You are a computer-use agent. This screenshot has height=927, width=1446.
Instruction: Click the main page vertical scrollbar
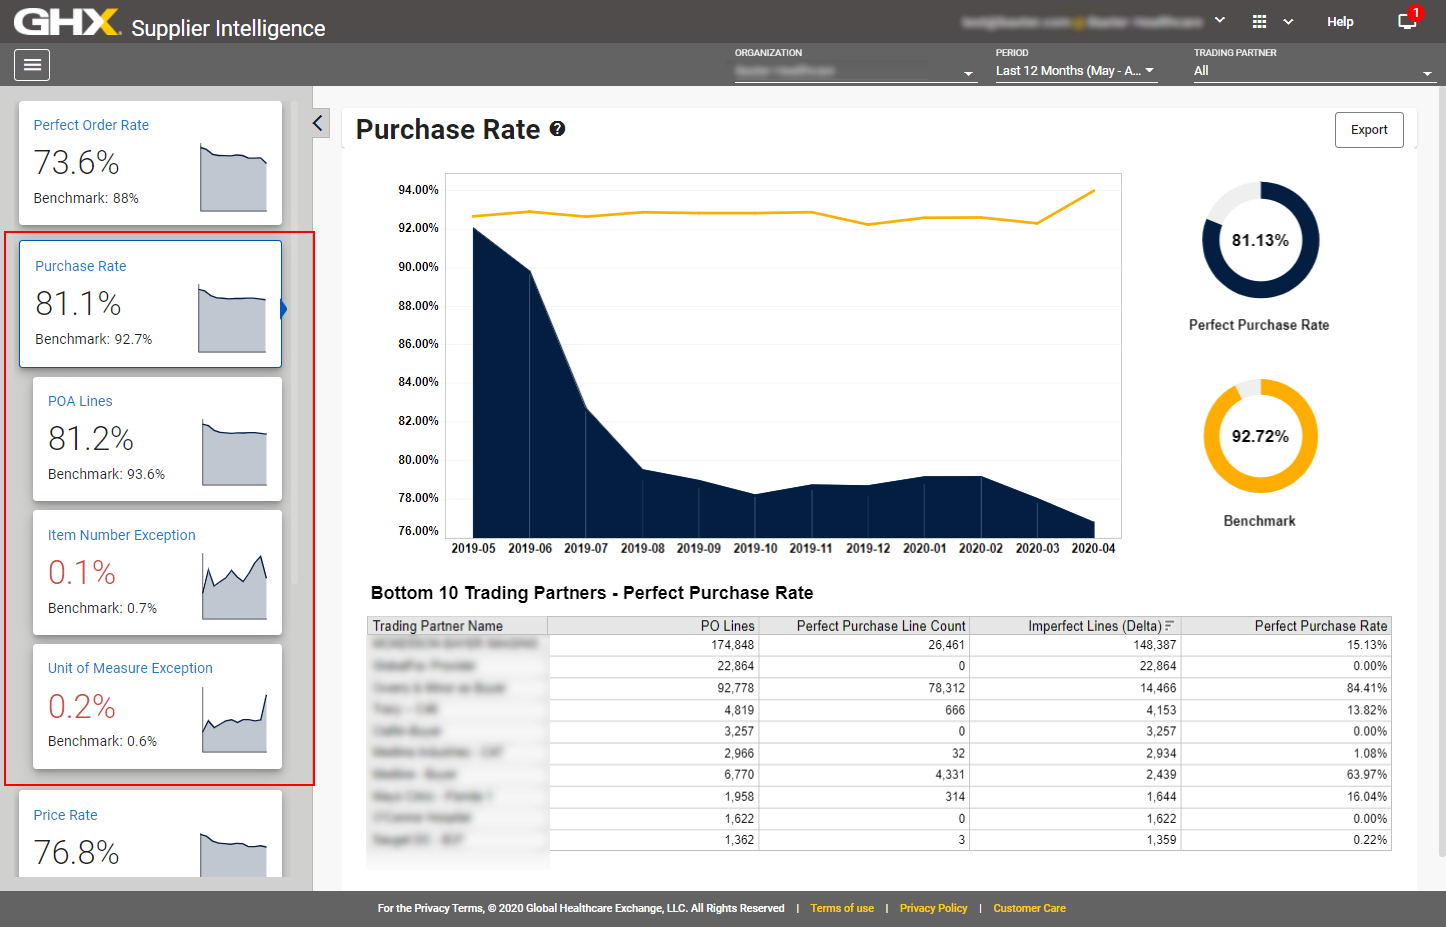(x=1441, y=470)
